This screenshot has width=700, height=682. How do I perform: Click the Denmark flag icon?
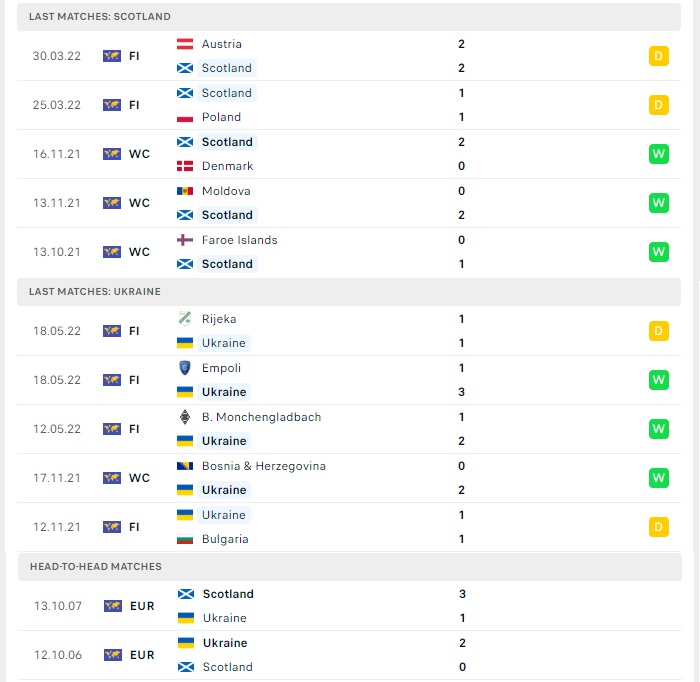pos(185,166)
